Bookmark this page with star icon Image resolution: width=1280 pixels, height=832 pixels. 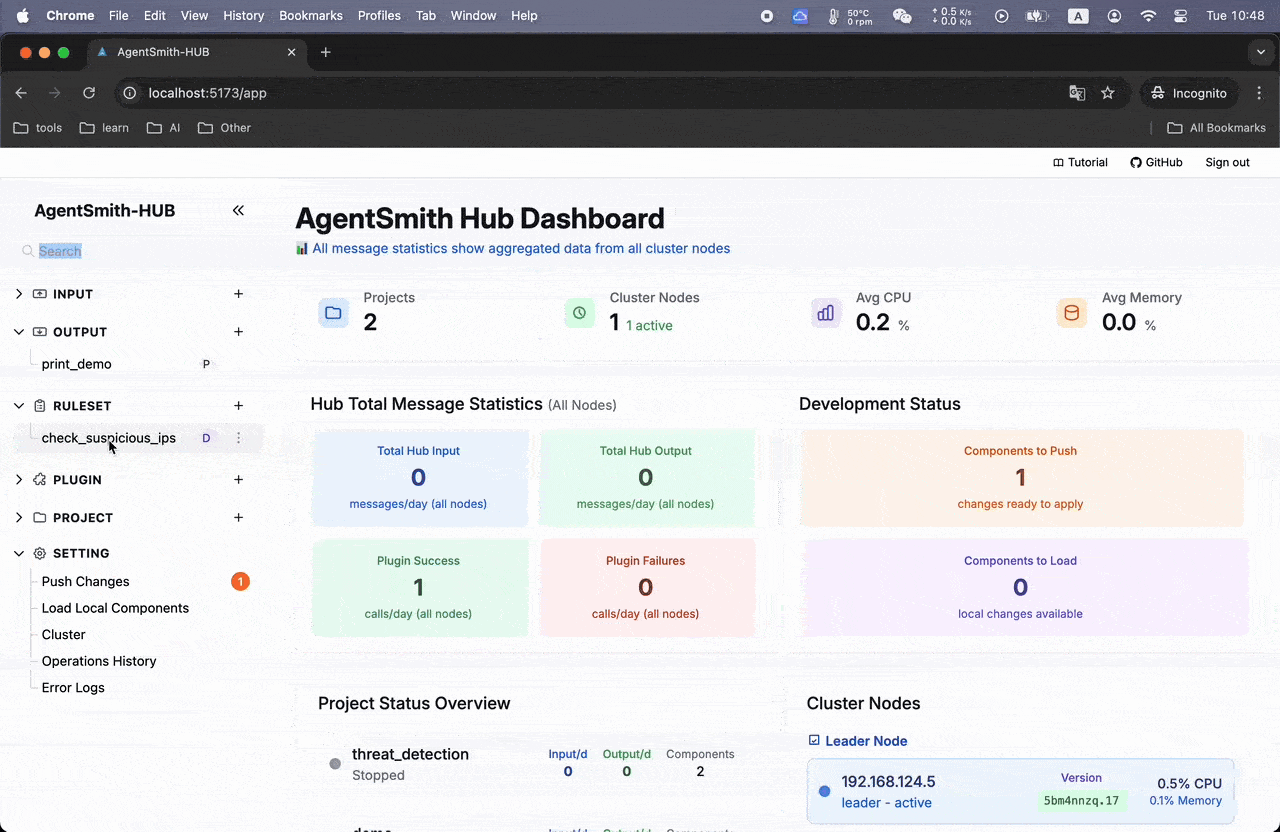[1107, 93]
